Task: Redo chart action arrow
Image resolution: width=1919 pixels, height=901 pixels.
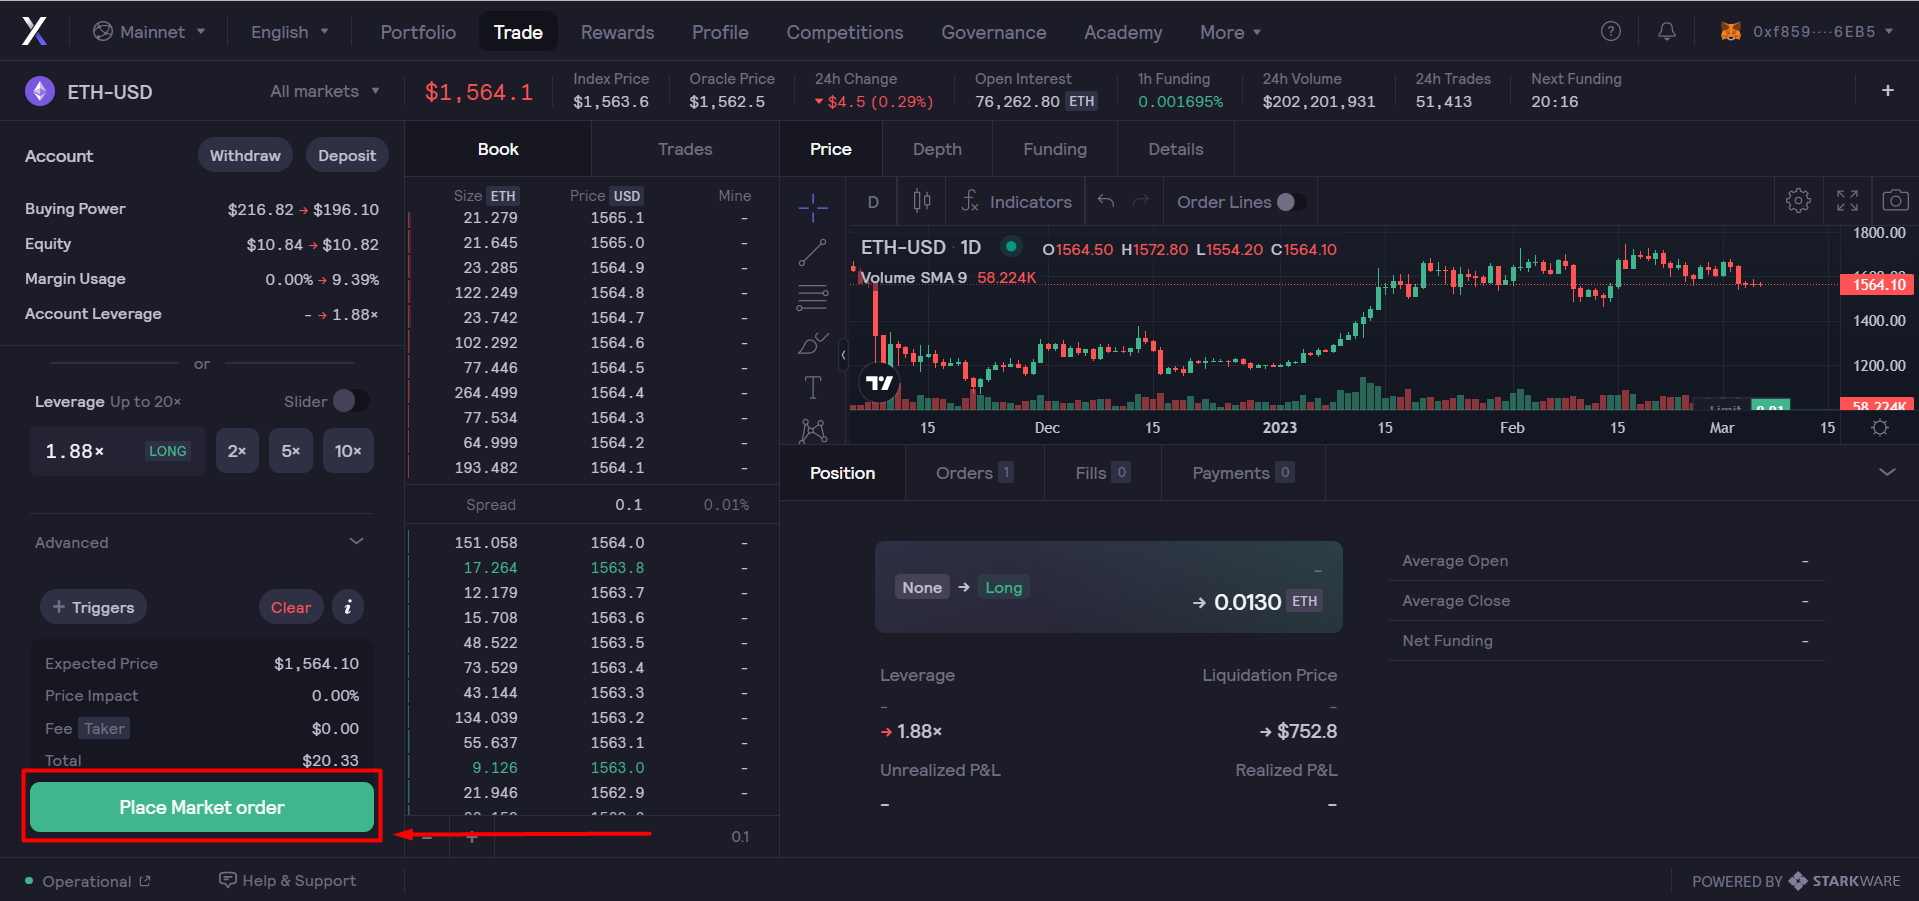Action: pos(1141,201)
